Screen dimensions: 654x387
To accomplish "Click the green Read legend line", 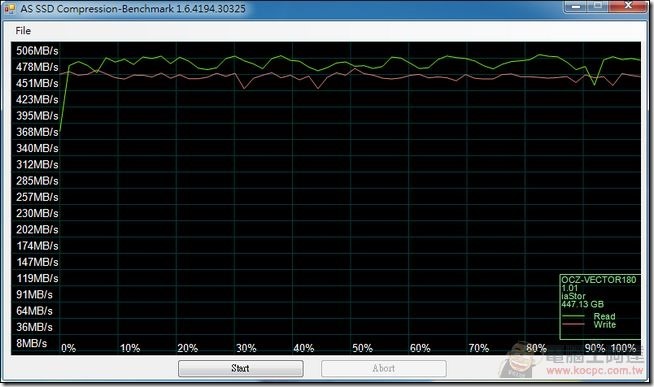I will [x=574, y=317].
